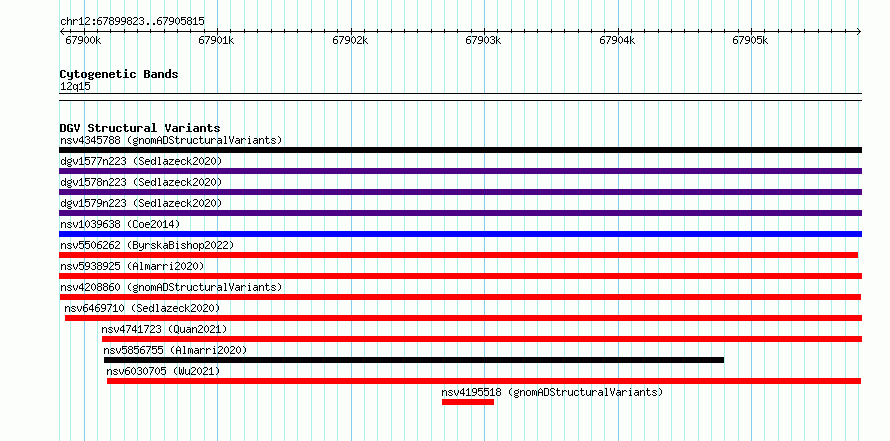
Task: Click the red nsv5938925 variant bar
Action: click(460, 276)
